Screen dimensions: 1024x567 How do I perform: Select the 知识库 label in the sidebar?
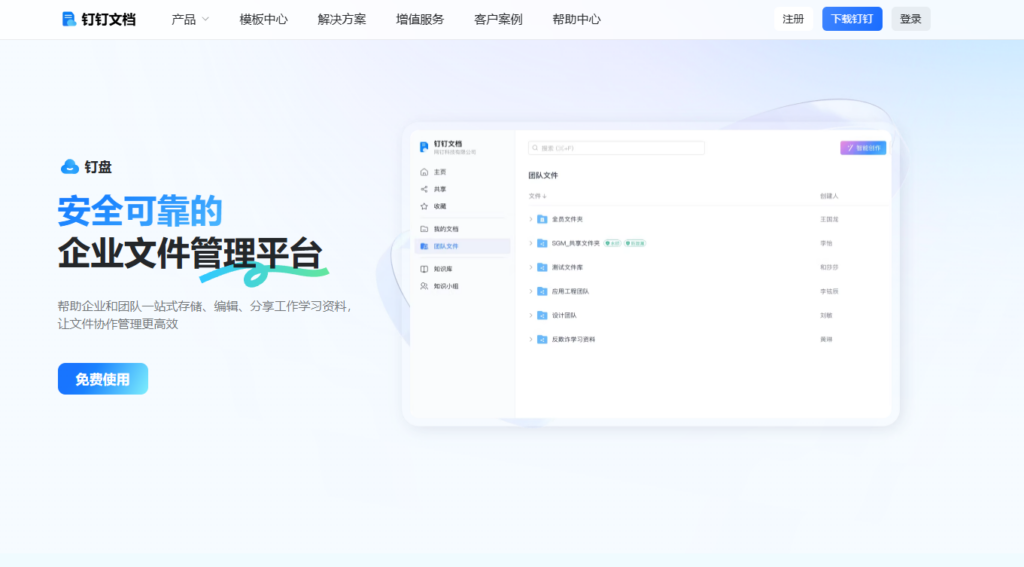pyautogui.click(x=443, y=268)
